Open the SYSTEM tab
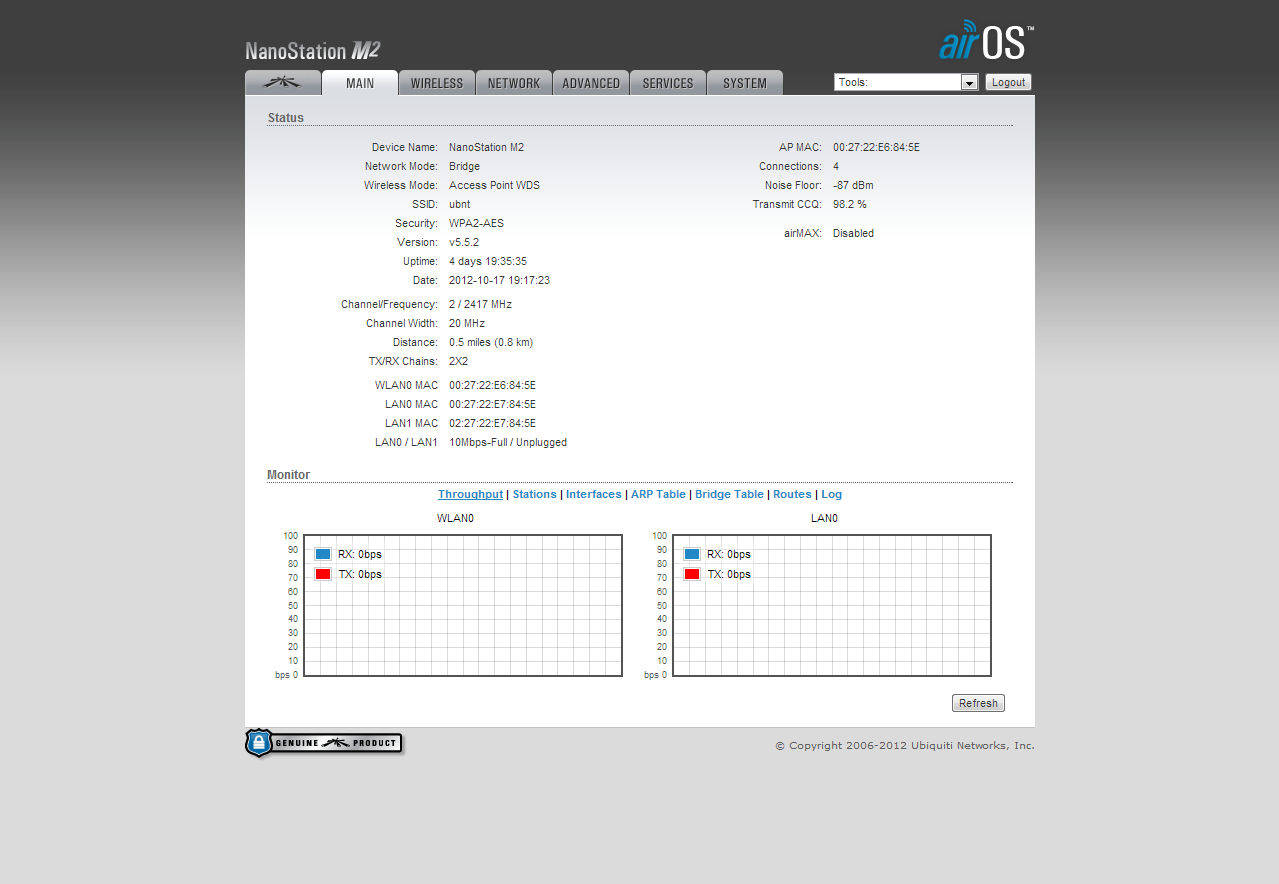The height and width of the screenshot is (884, 1279). pyautogui.click(x=745, y=83)
